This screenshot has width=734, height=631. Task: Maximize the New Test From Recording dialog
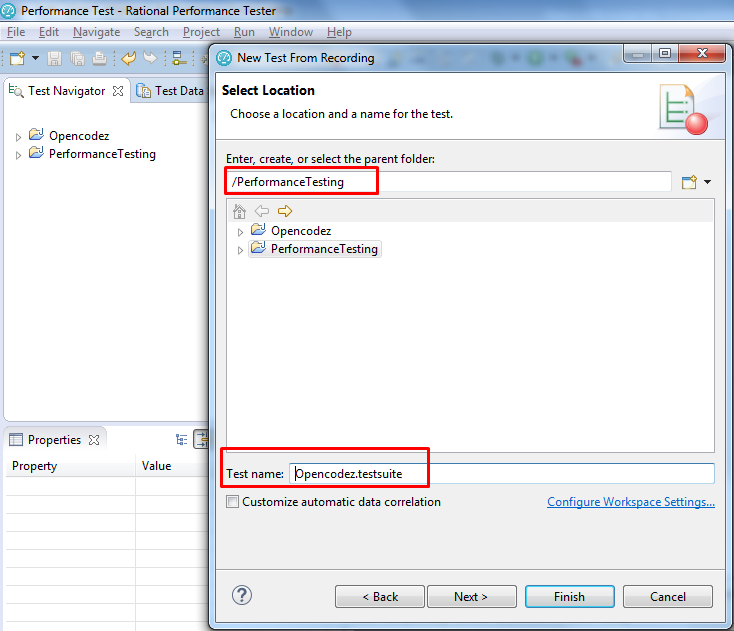pyautogui.click(x=665, y=53)
